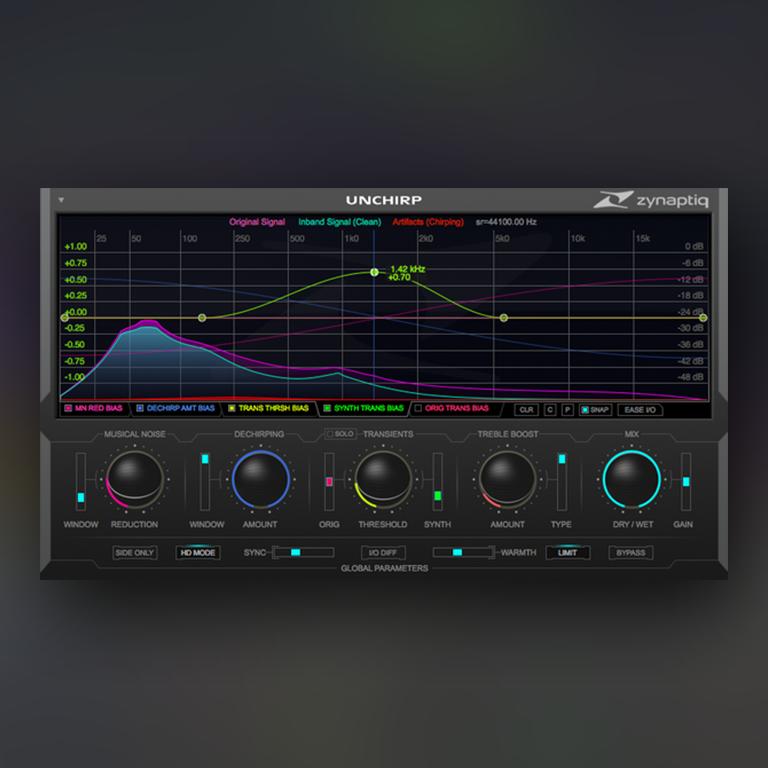
Task: Enable the ORIG TRANS BIAS checkbox
Action: coord(418,408)
